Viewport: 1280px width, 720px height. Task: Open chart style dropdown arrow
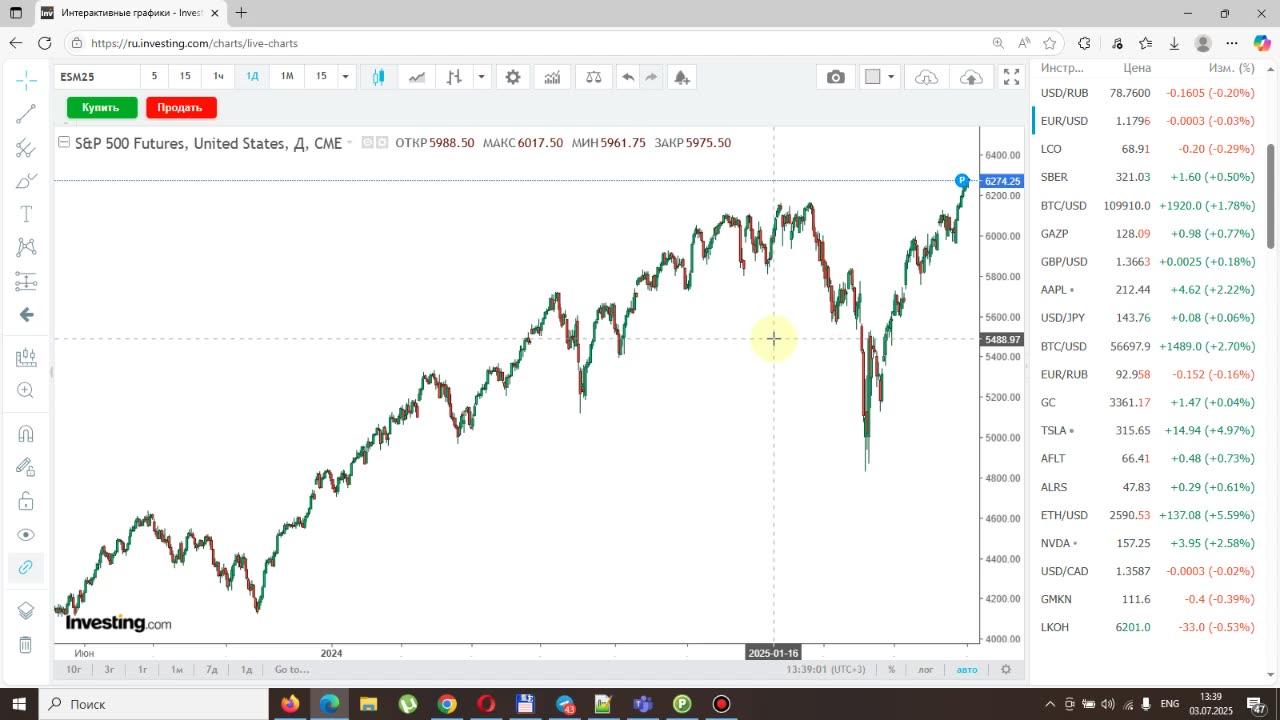coord(482,77)
